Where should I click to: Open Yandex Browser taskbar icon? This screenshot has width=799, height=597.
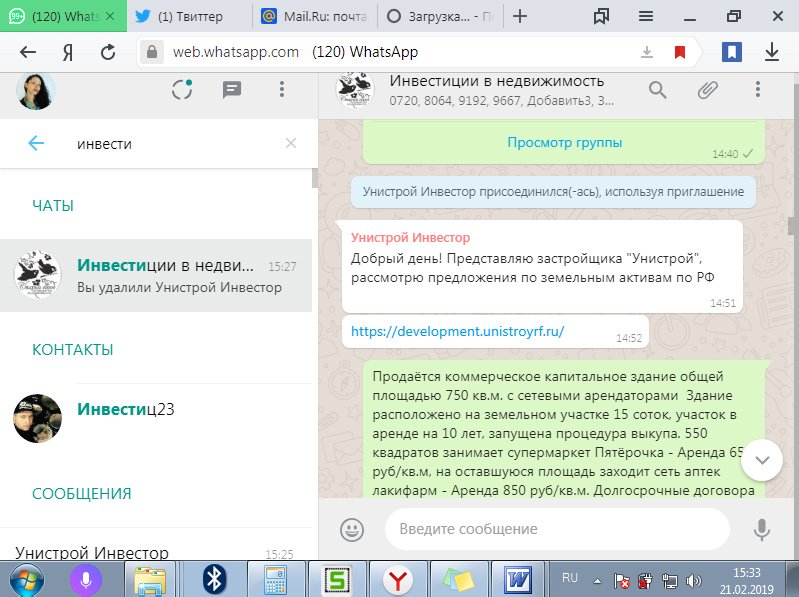click(397, 580)
